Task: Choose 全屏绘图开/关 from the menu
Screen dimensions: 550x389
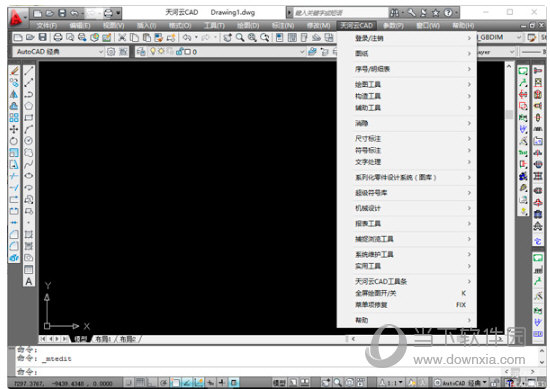Action: click(x=407, y=293)
